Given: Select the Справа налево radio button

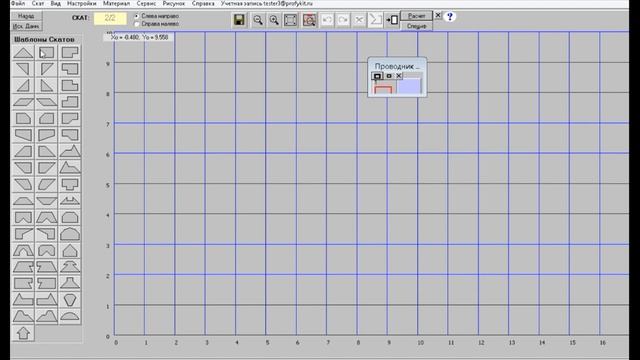Looking at the screenshot, I should [x=137, y=24].
